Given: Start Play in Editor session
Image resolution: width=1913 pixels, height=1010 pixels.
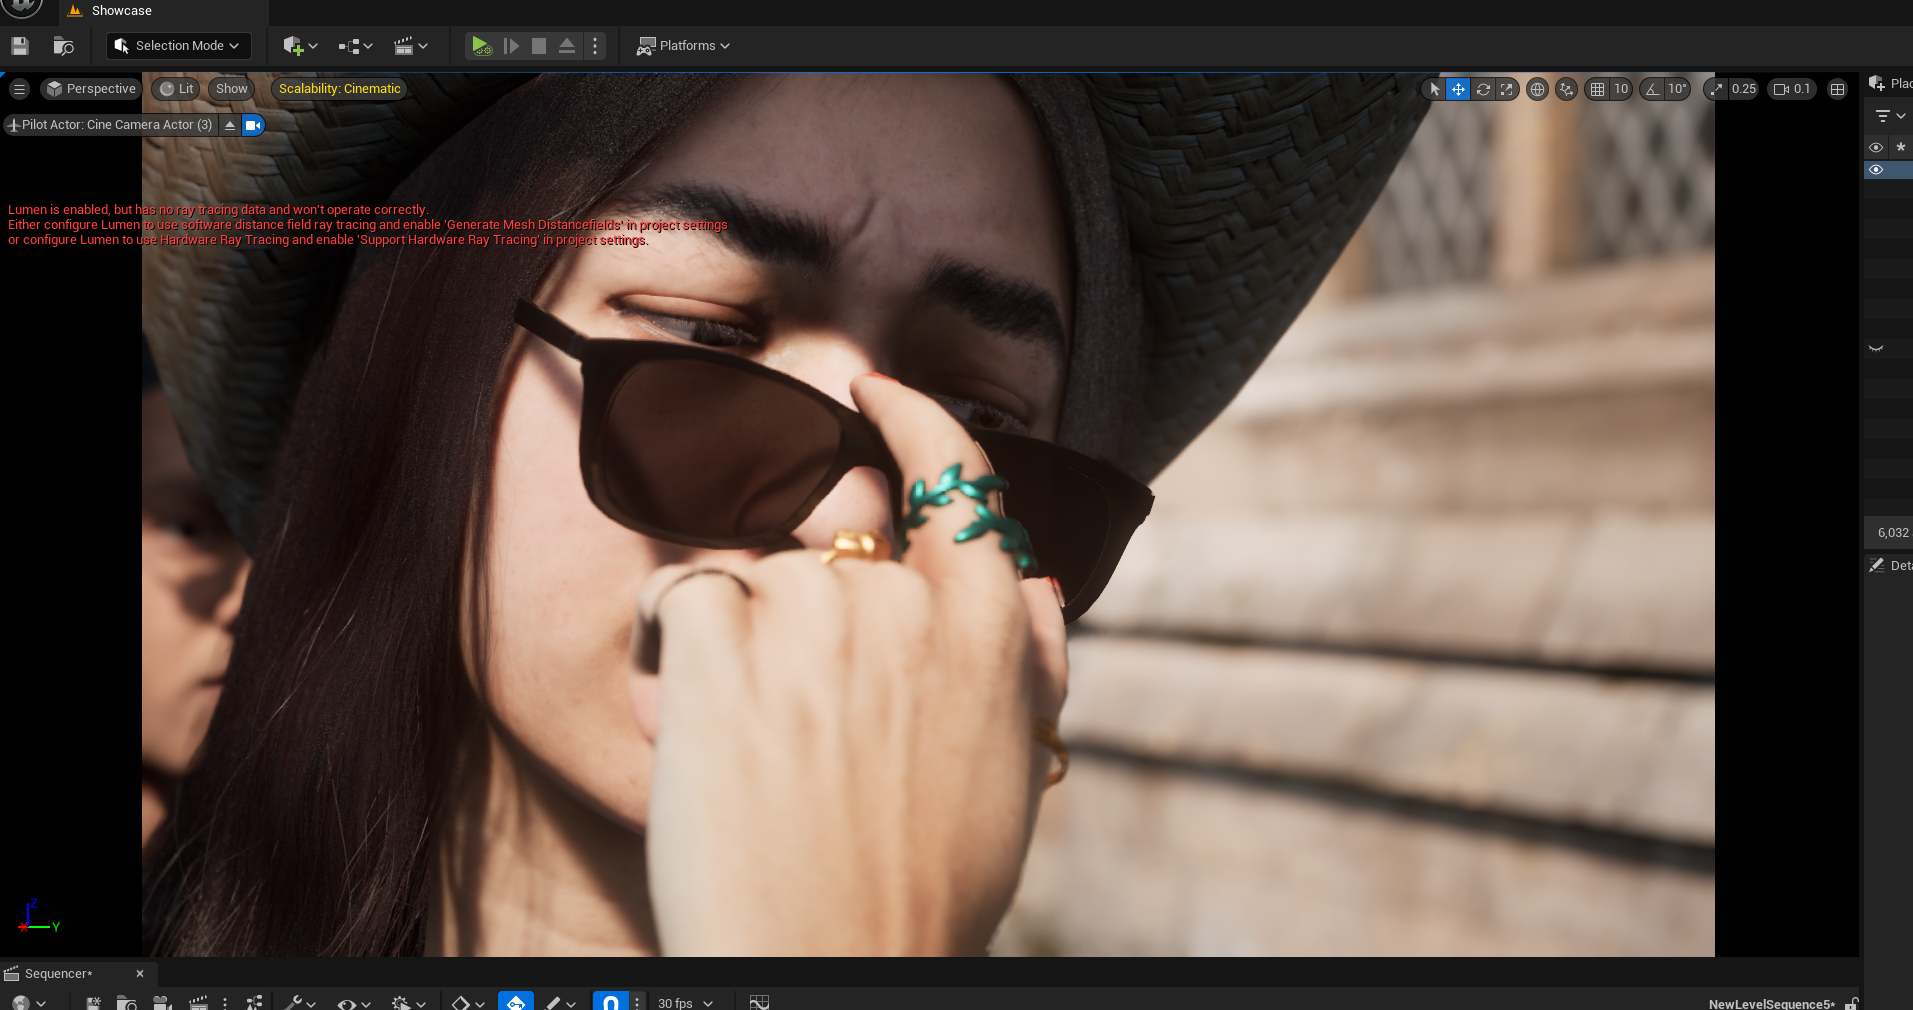Looking at the screenshot, I should pyautogui.click(x=481, y=45).
